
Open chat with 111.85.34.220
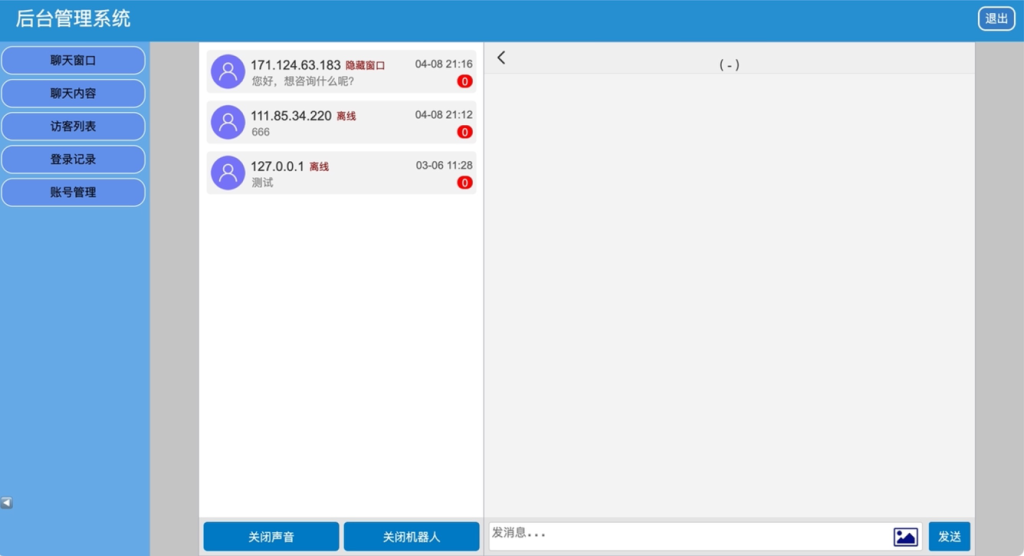pyautogui.click(x=342, y=122)
